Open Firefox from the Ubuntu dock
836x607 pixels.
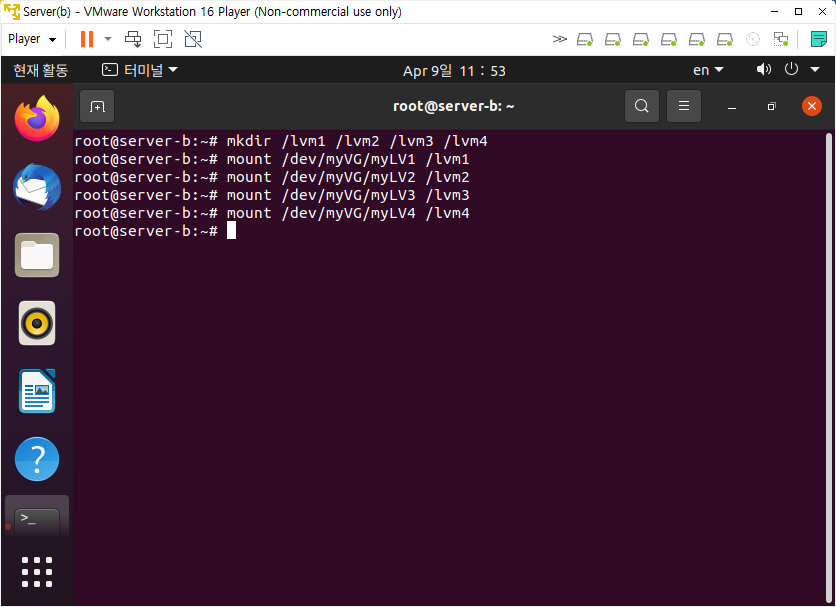click(37, 118)
